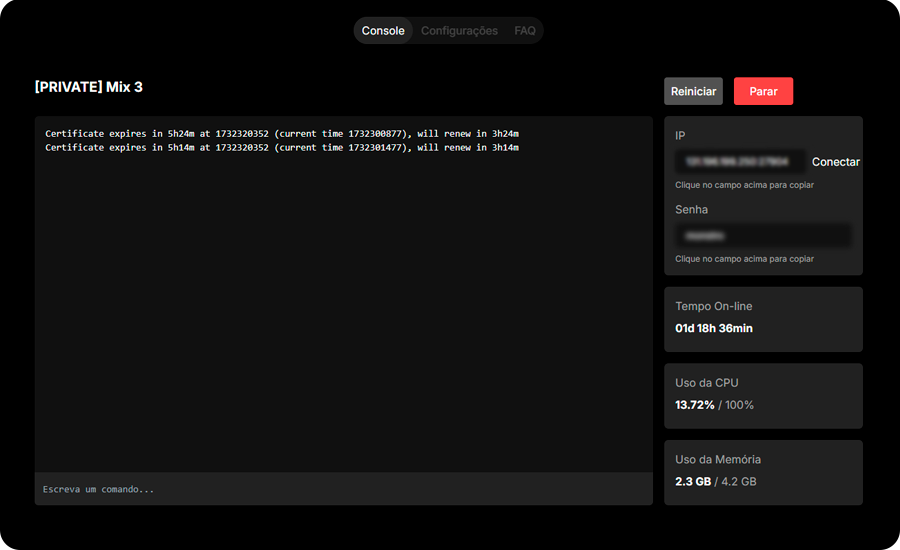
Task: Click the Uso da Memória value
Action: (x=693, y=481)
